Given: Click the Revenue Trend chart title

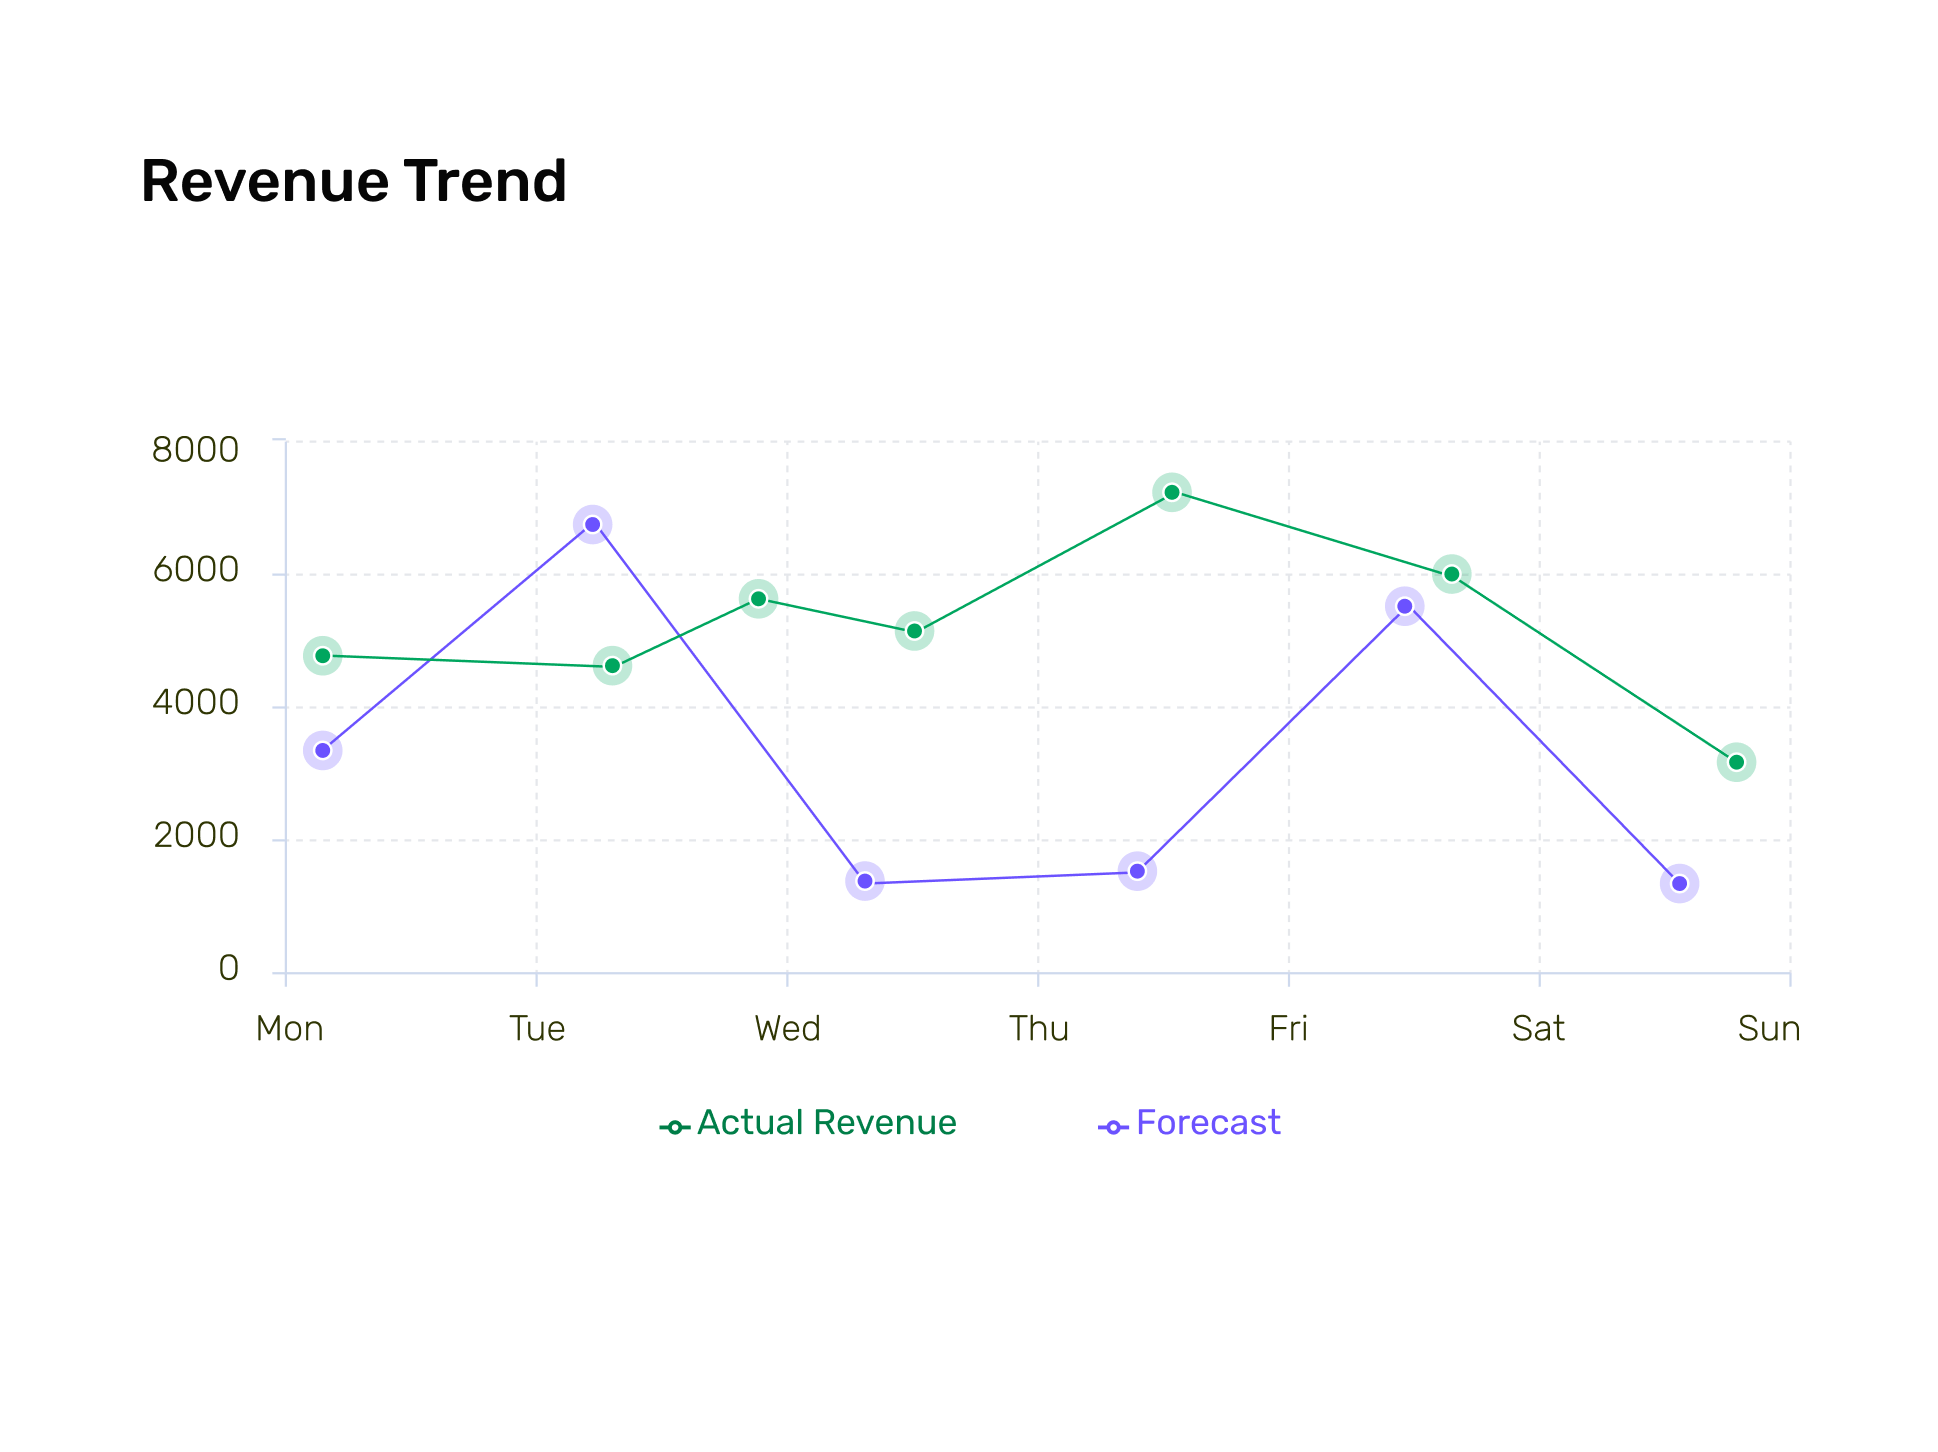Looking at the screenshot, I should (354, 182).
